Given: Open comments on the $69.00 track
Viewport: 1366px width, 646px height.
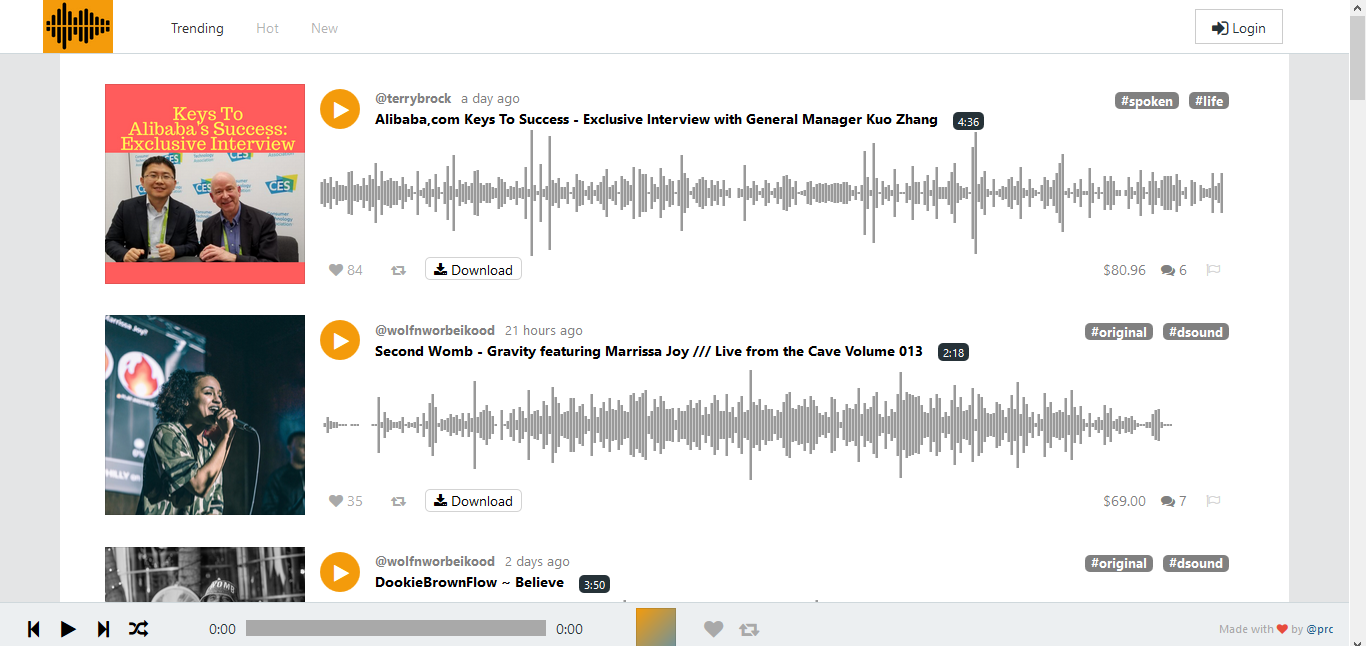Looking at the screenshot, I should pyautogui.click(x=1174, y=501).
